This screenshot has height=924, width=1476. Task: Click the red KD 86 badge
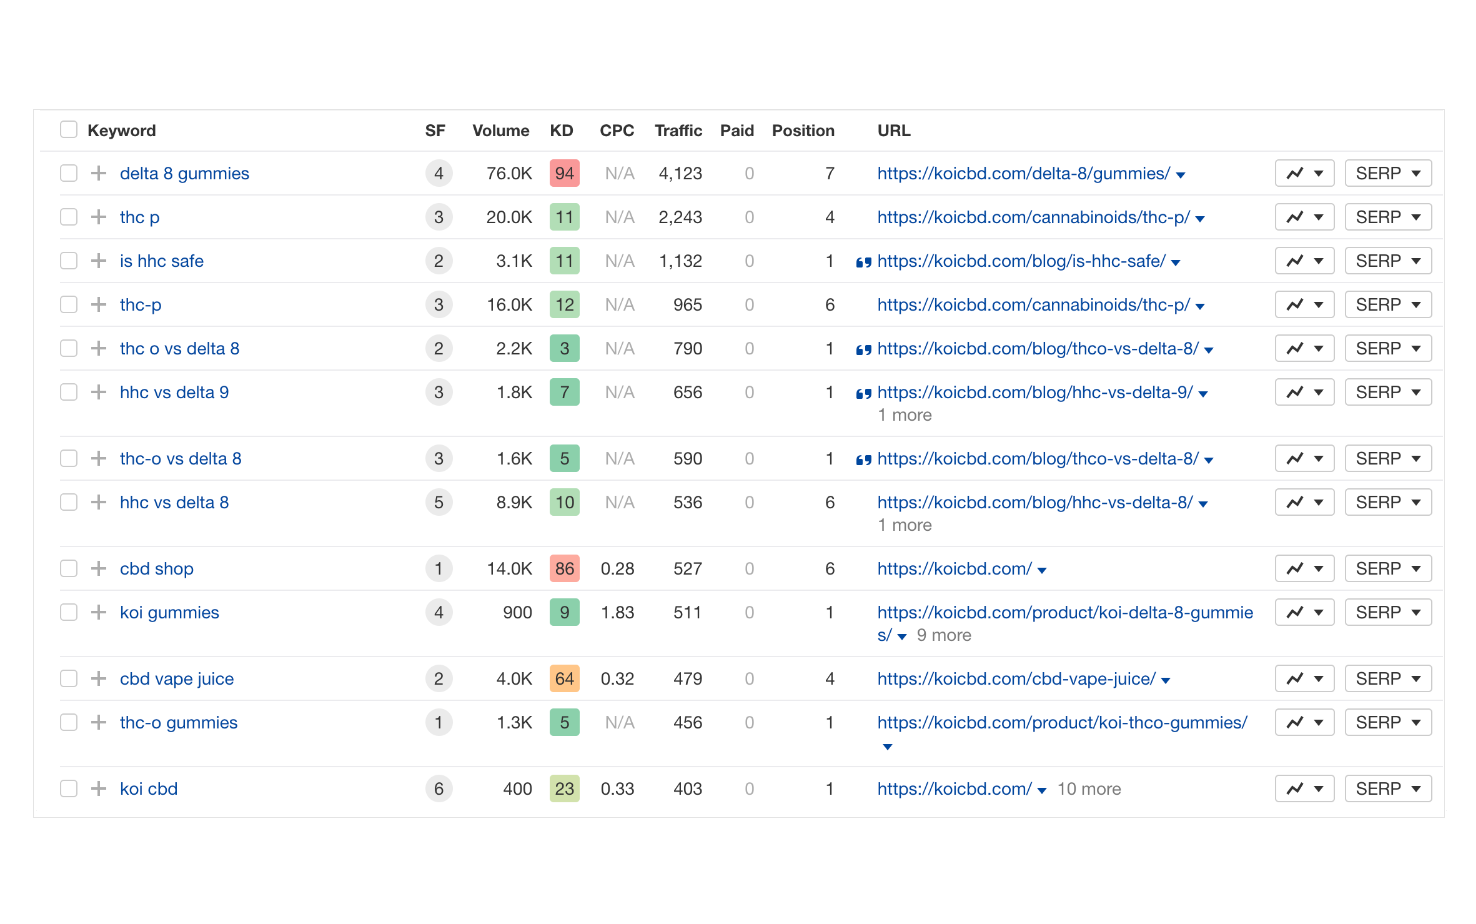click(565, 569)
